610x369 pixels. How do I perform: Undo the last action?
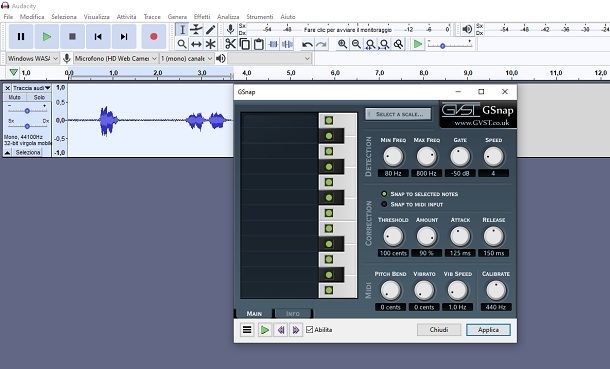(x=307, y=44)
